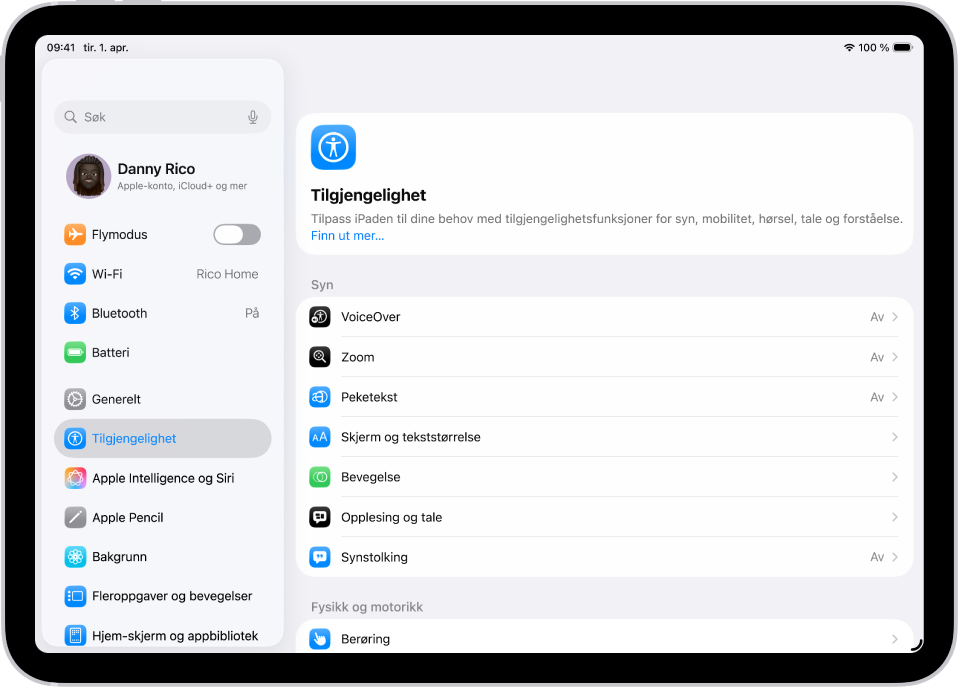The width and height of the screenshot is (960, 692).
Task: Tap the green Batteri icon
Action: pyautogui.click(x=75, y=353)
